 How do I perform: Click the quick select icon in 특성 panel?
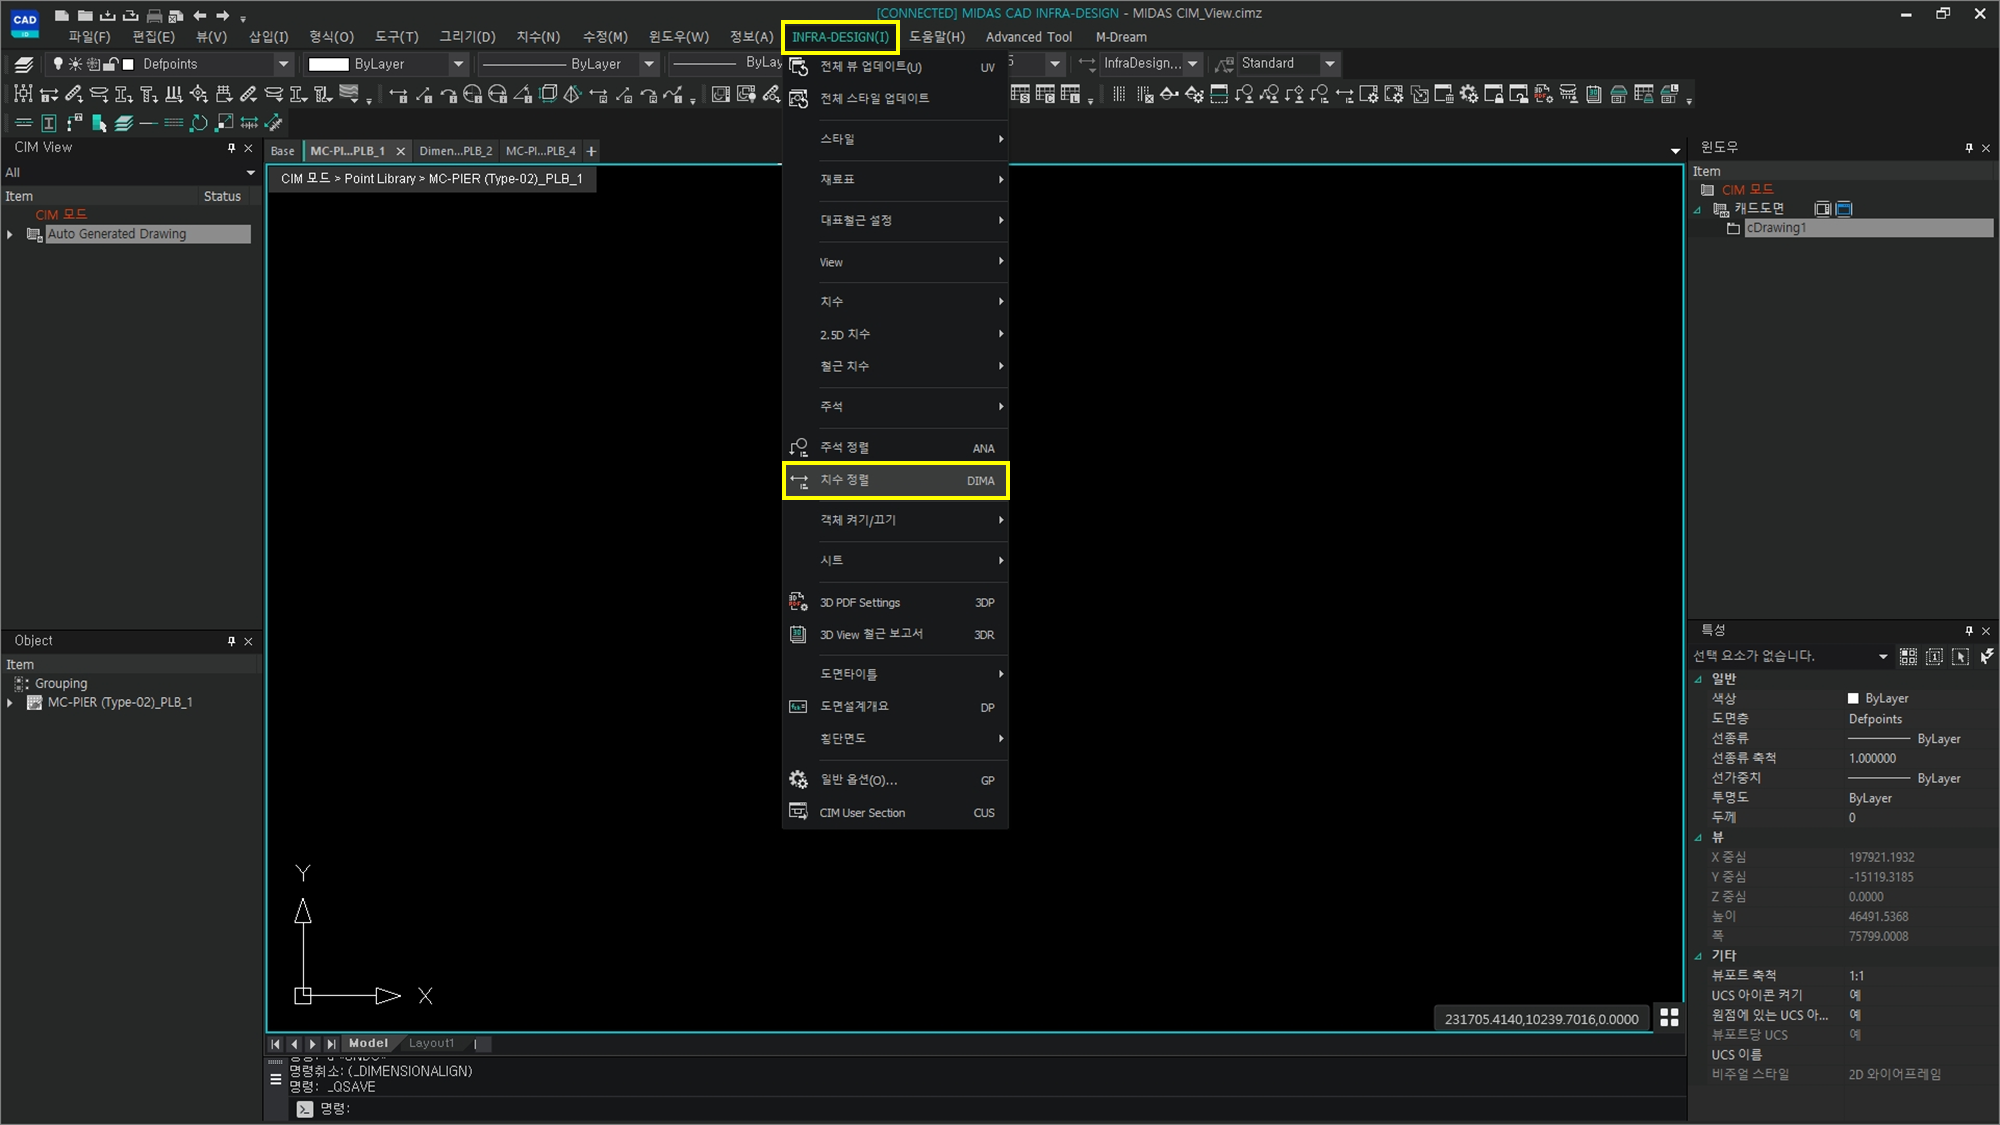tap(1986, 656)
